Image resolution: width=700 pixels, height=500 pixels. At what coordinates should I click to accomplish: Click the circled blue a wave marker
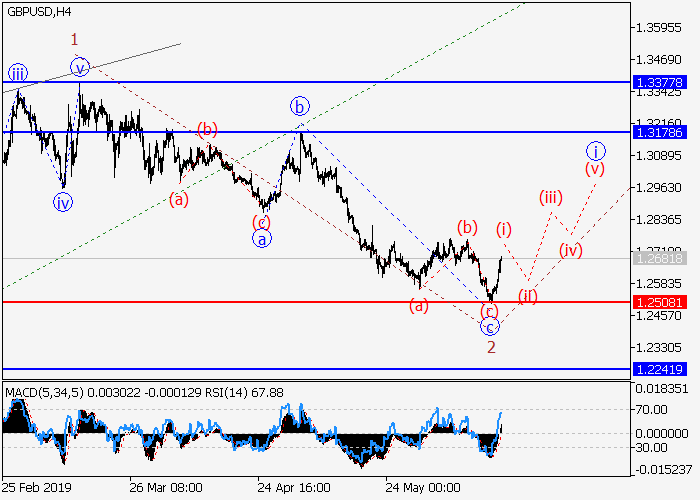(259, 239)
